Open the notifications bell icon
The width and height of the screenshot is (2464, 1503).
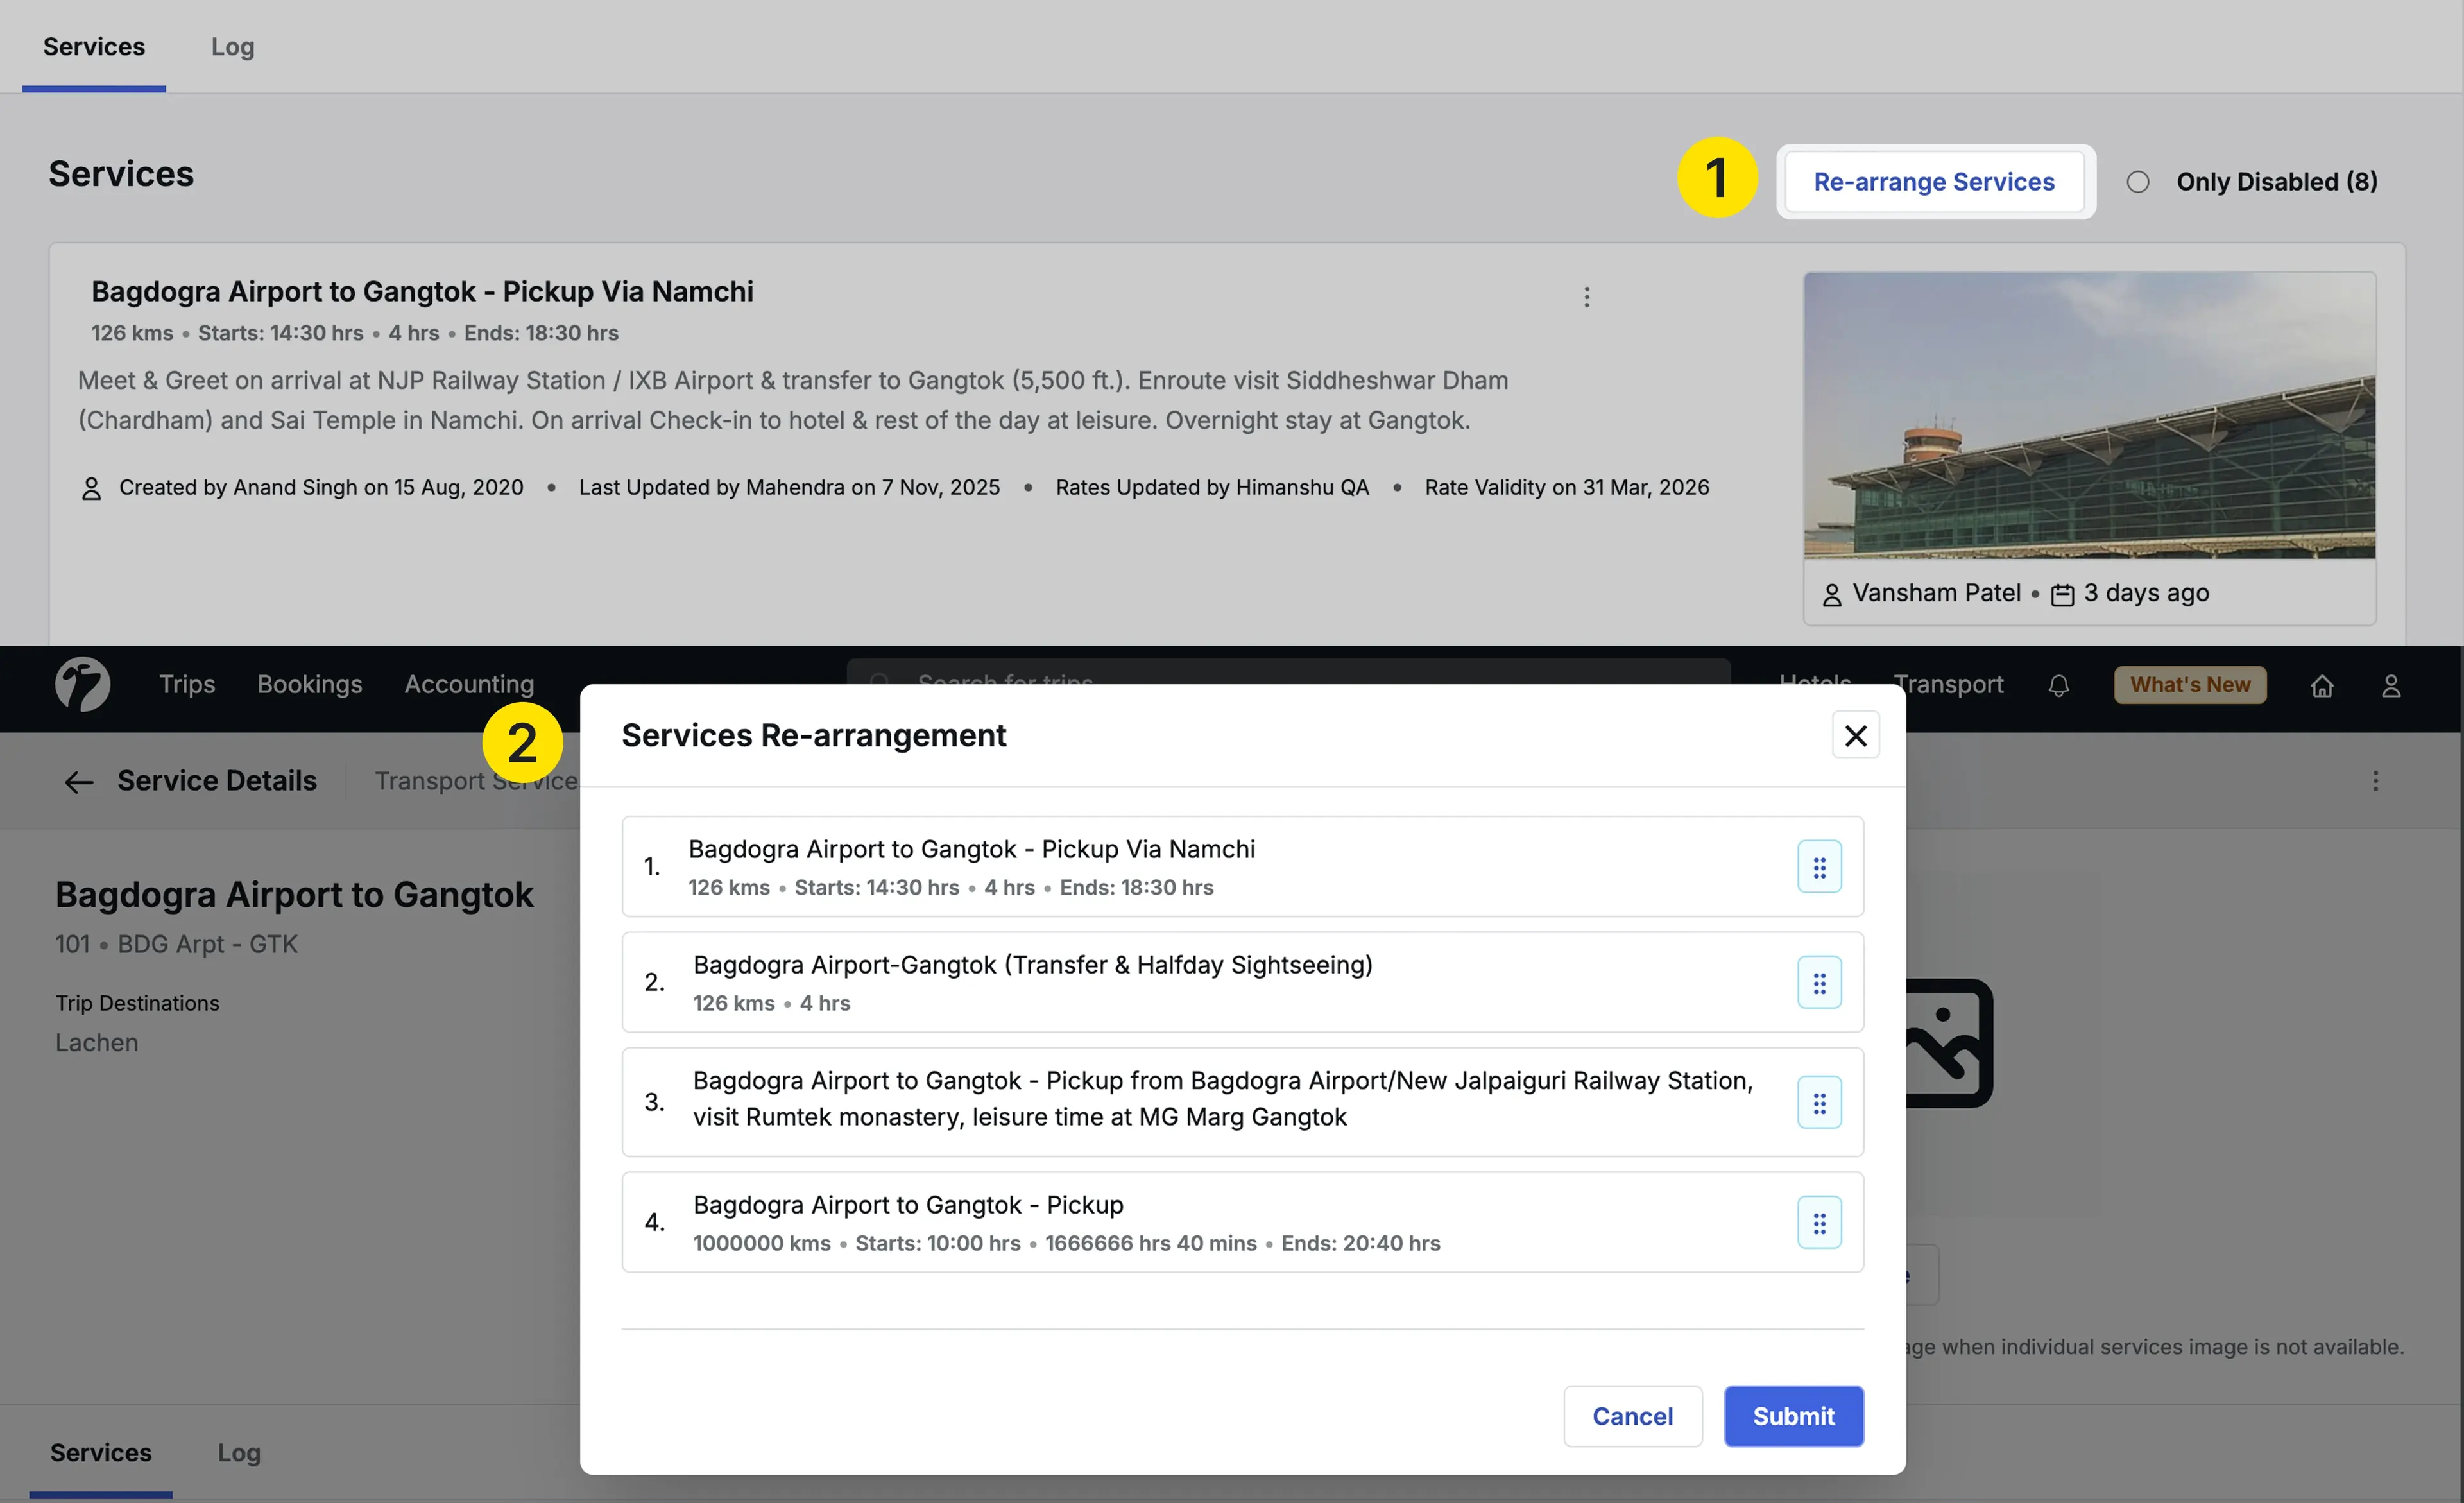(2059, 685)
